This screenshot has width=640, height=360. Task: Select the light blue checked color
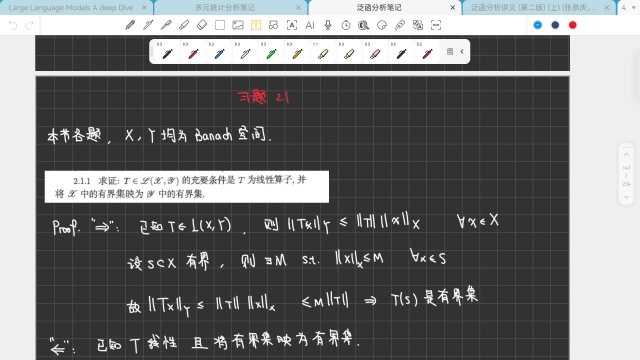click(538, 25)
